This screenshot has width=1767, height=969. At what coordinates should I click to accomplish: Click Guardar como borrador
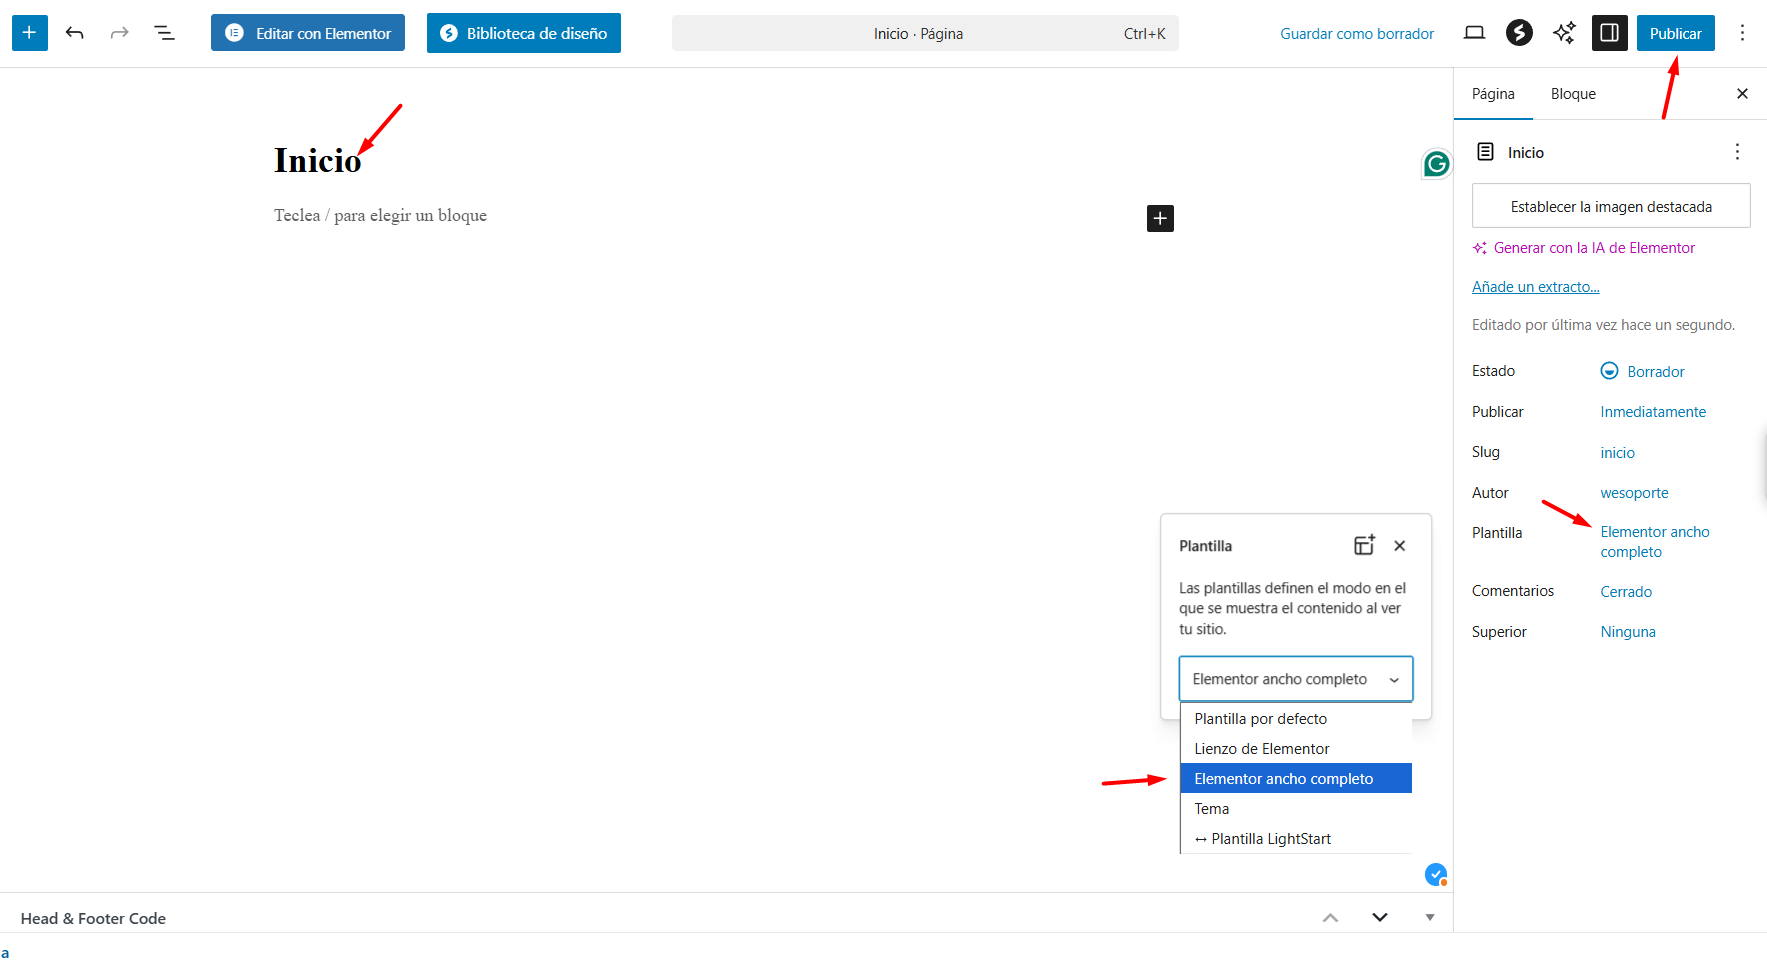pyautogui.click(x=1357, y=33)
